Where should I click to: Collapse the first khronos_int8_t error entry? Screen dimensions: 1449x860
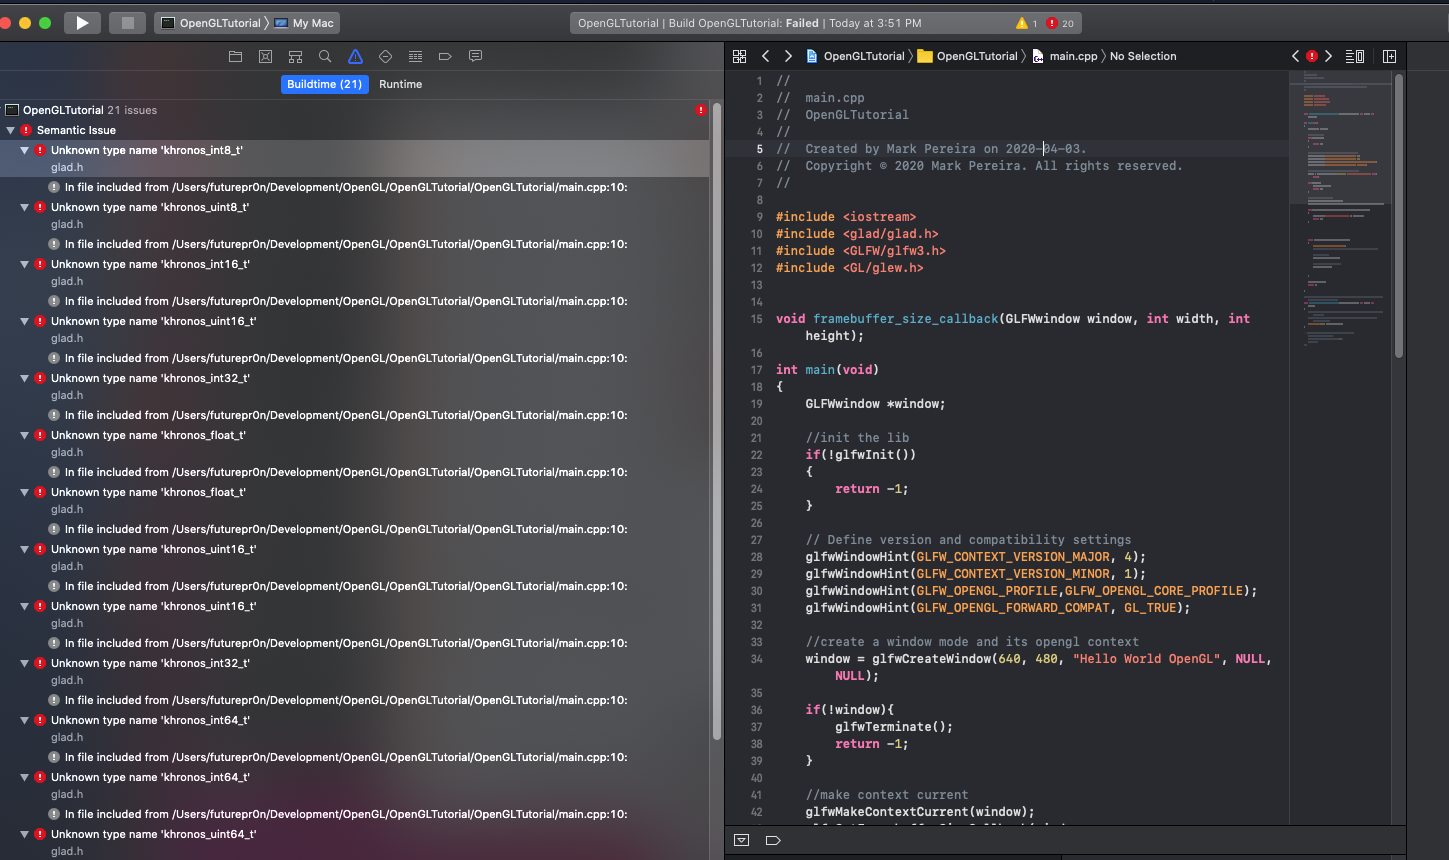pyautogui.click(x=23, y=148)
